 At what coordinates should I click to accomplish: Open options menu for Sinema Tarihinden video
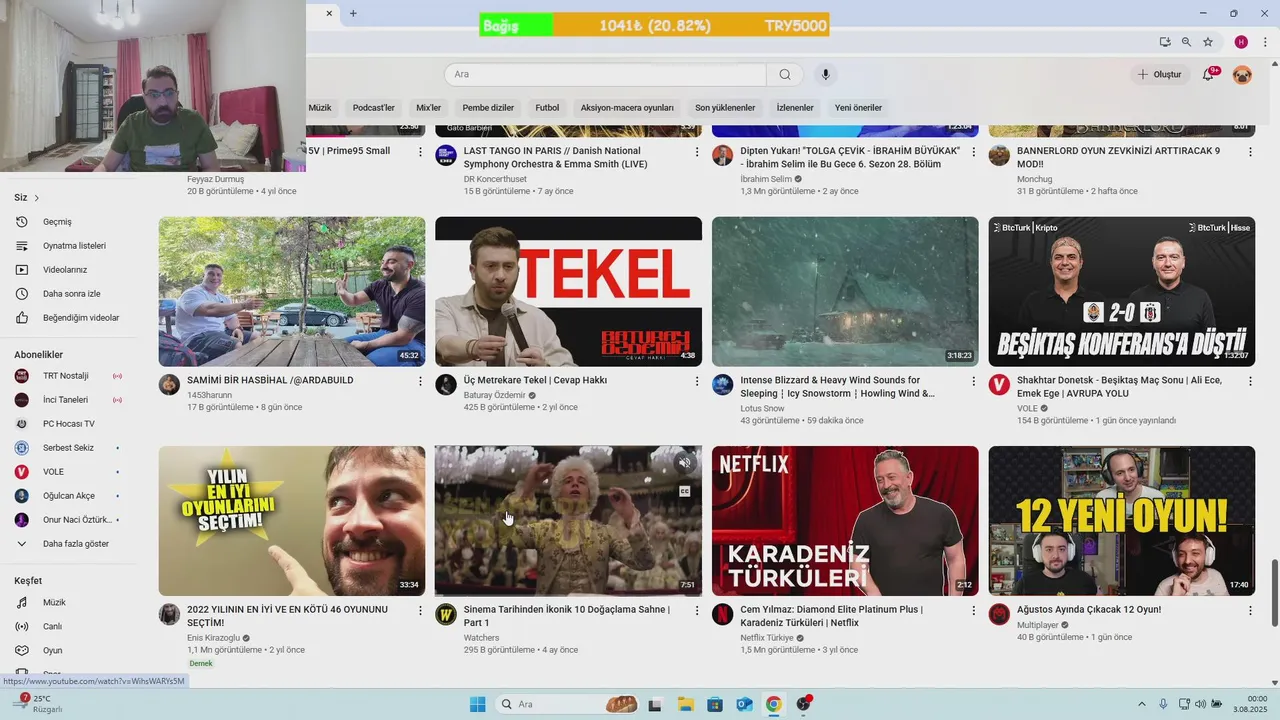point(697,610)
